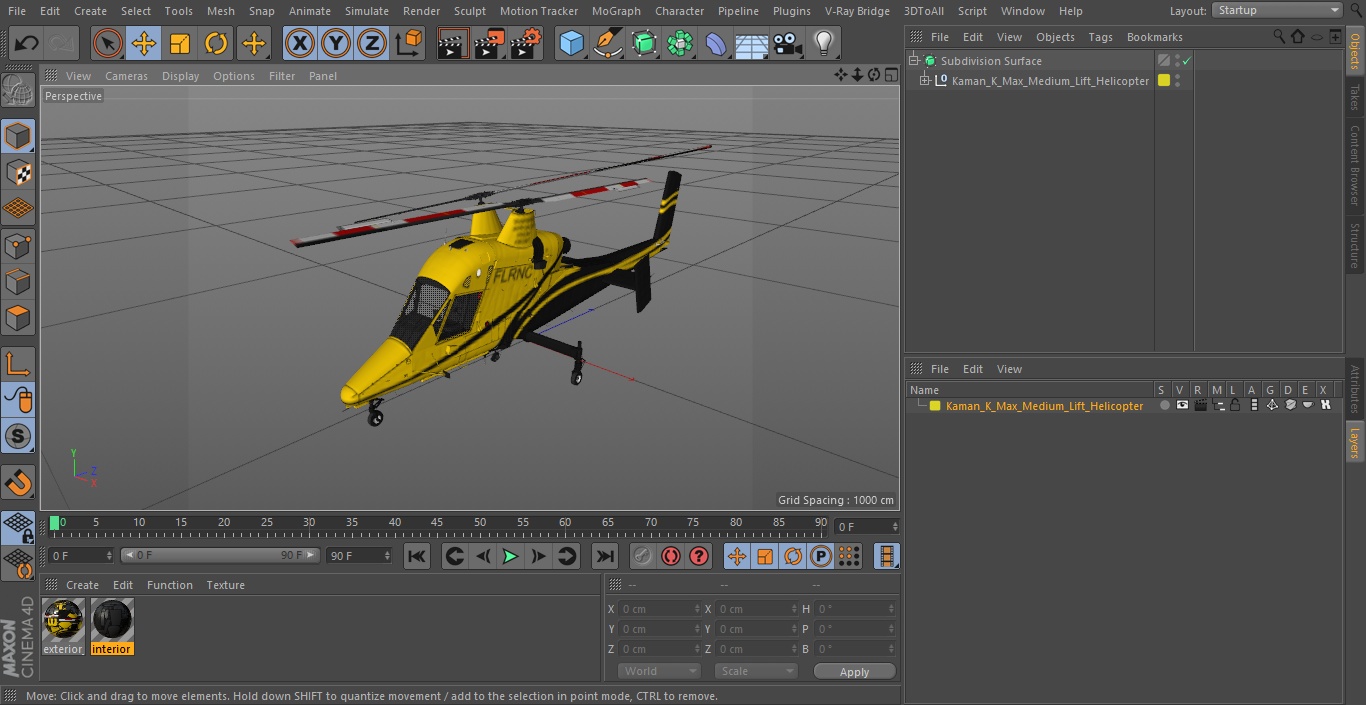Open the Simulate menu
Image resolution: width=1366 pixels, height=705 pixels.
(x=367, y=11)
